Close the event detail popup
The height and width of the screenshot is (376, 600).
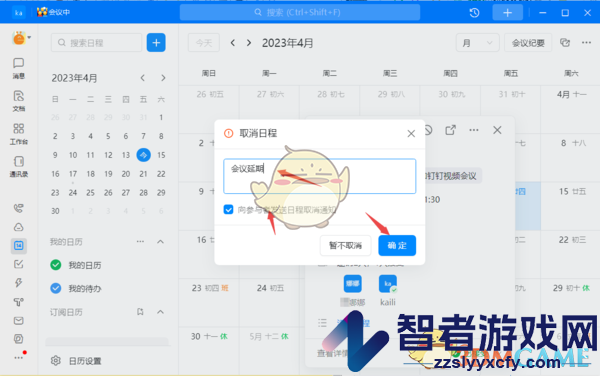pyautogui.click(x=497, y=130)
